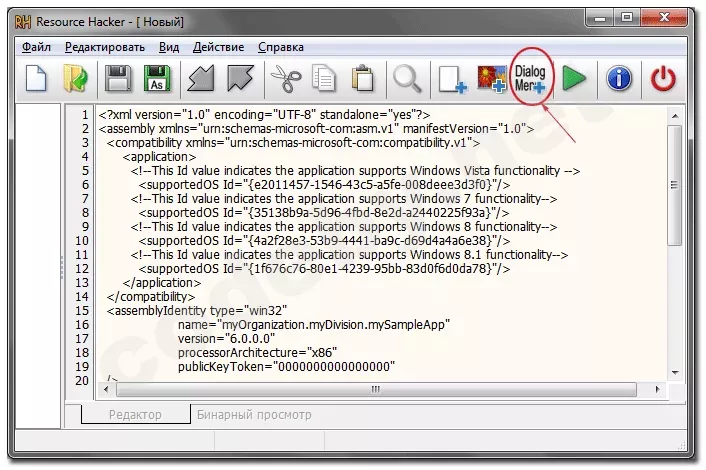The width and height of the screenshot is (706, 470).
Task: Click the publicKeyToken line of zeros
Action: 286,366
